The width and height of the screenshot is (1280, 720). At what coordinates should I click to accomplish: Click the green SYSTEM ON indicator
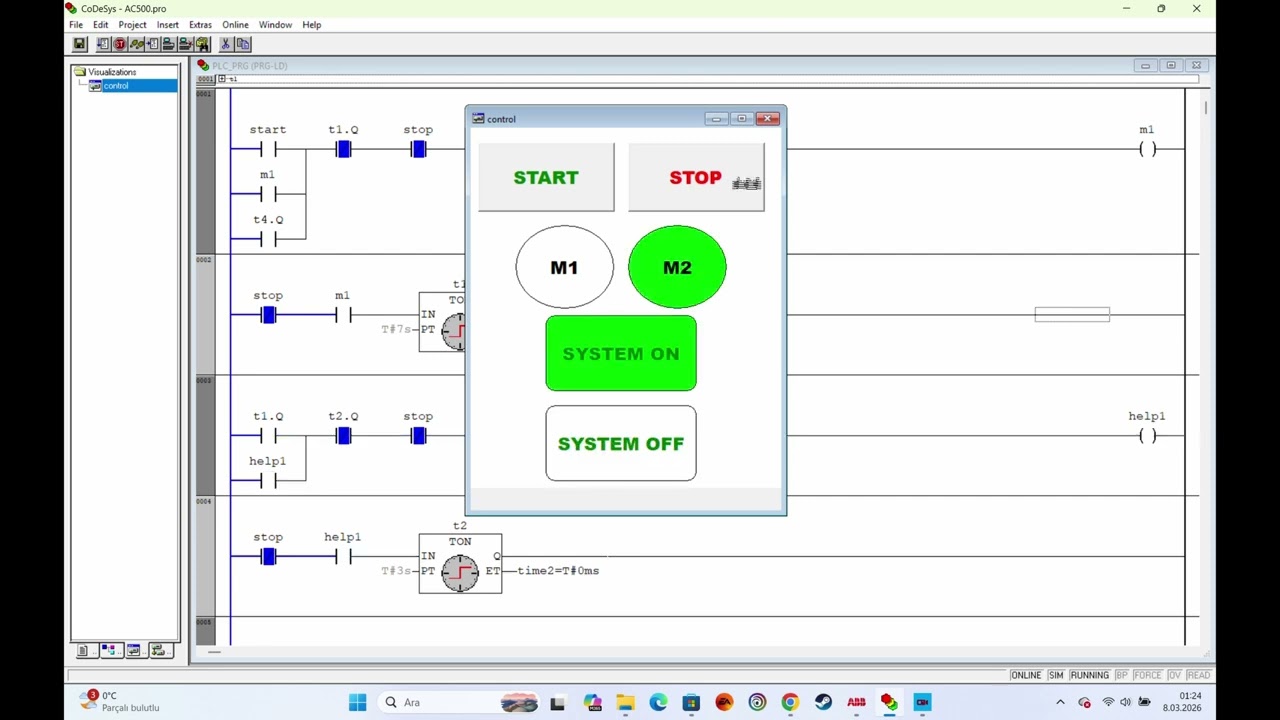click(621, 353)
